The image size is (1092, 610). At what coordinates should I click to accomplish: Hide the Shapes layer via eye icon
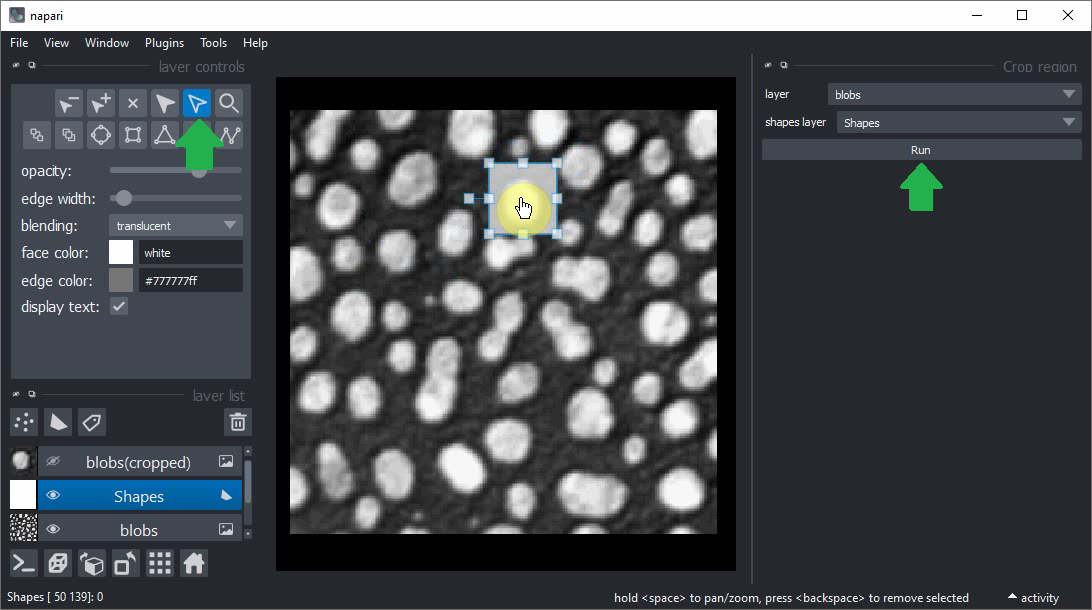[x=54, y=496]
